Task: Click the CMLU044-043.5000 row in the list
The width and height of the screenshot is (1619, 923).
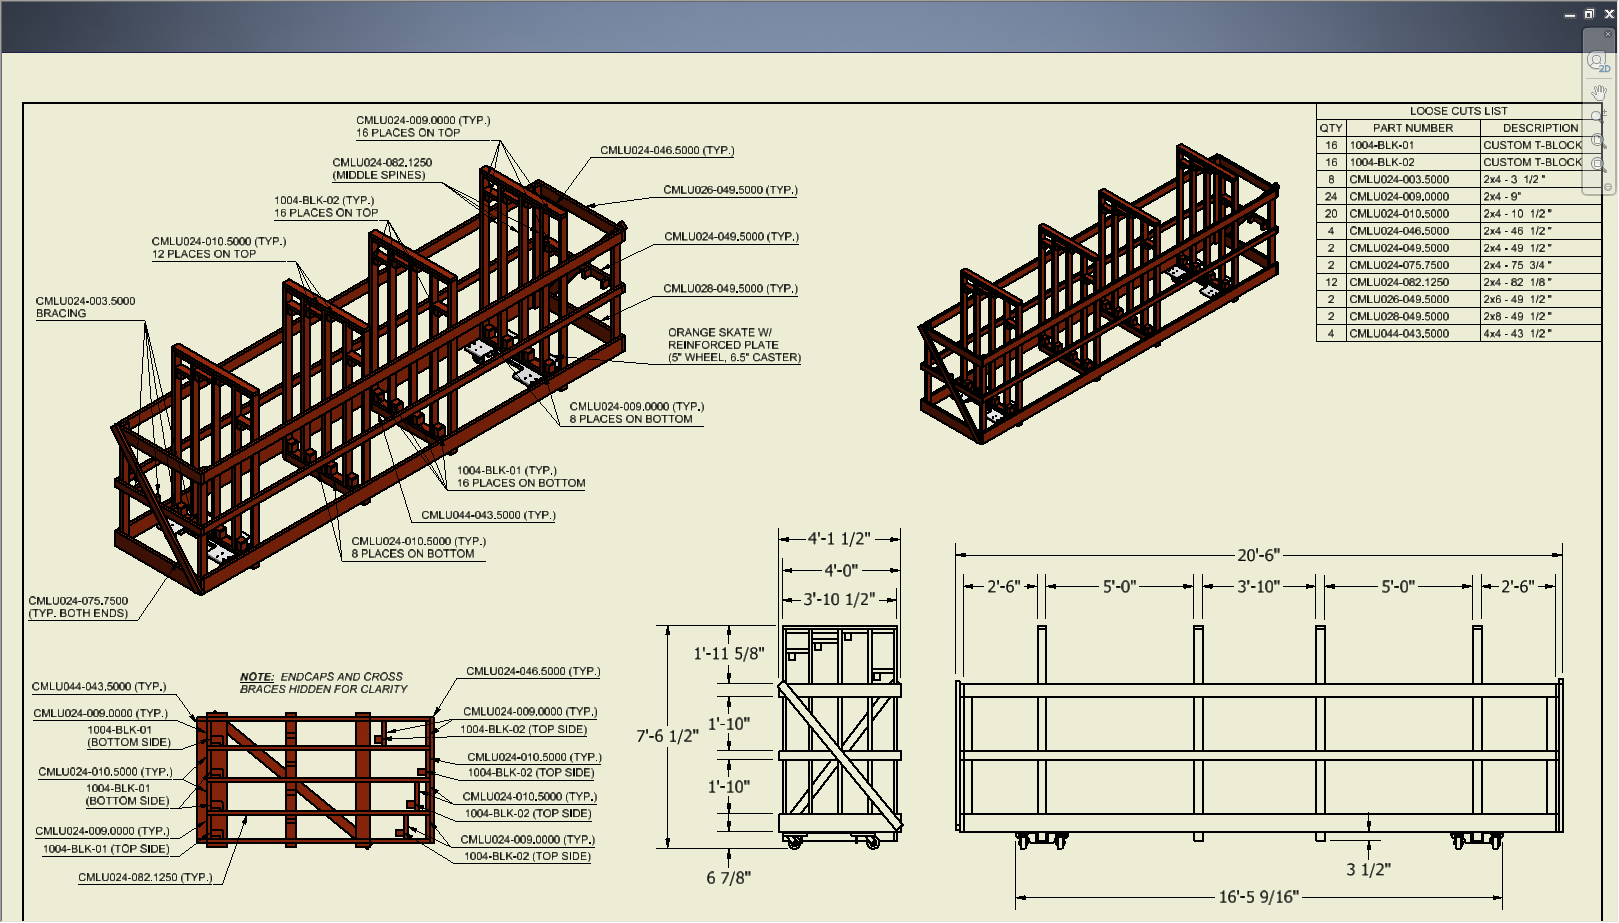Action: (x=1398, y=333)
